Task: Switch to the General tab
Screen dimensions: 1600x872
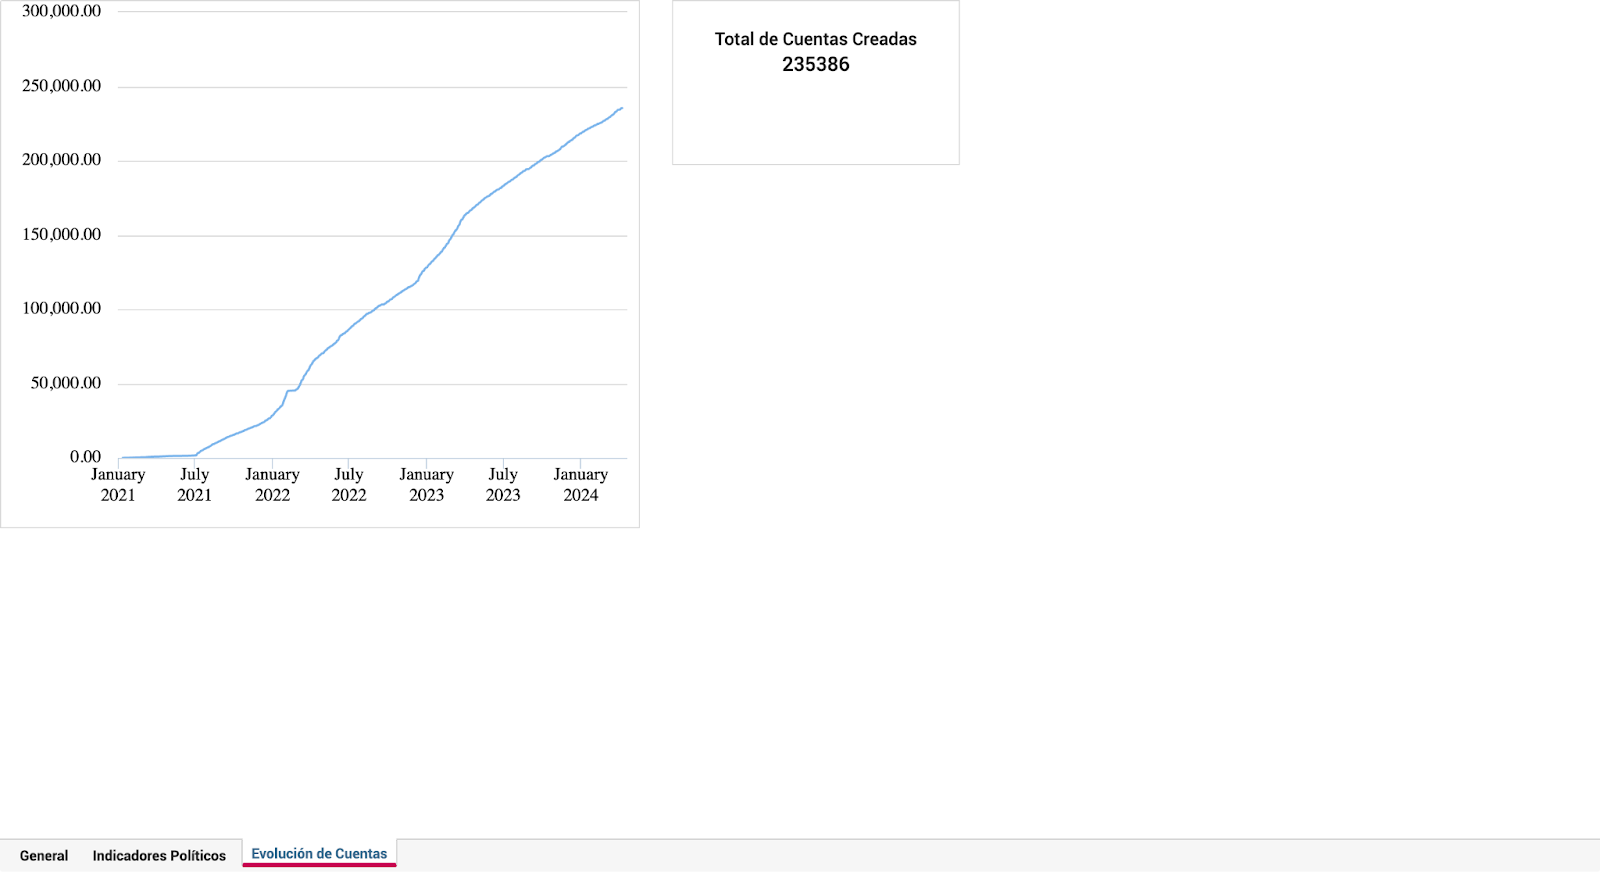Action: [x=44, y=855]
